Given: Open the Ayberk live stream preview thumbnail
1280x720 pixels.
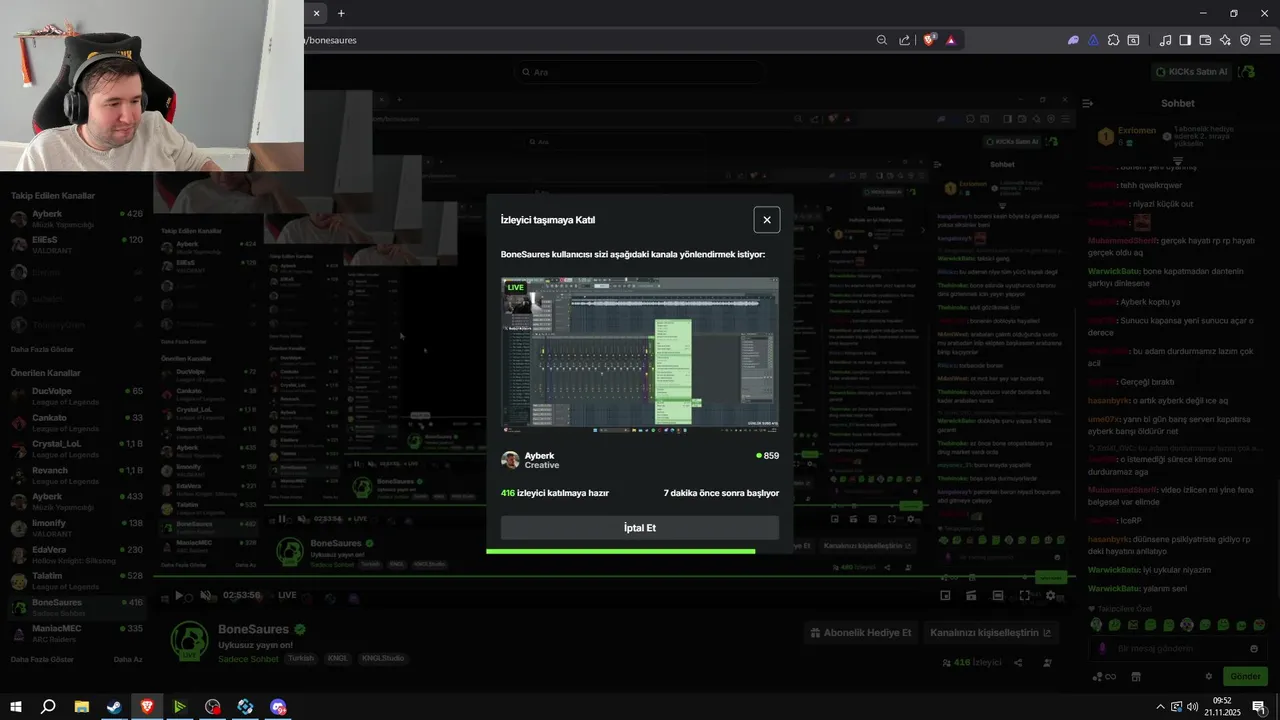Looking at the screenshot, I should [640, 355].
